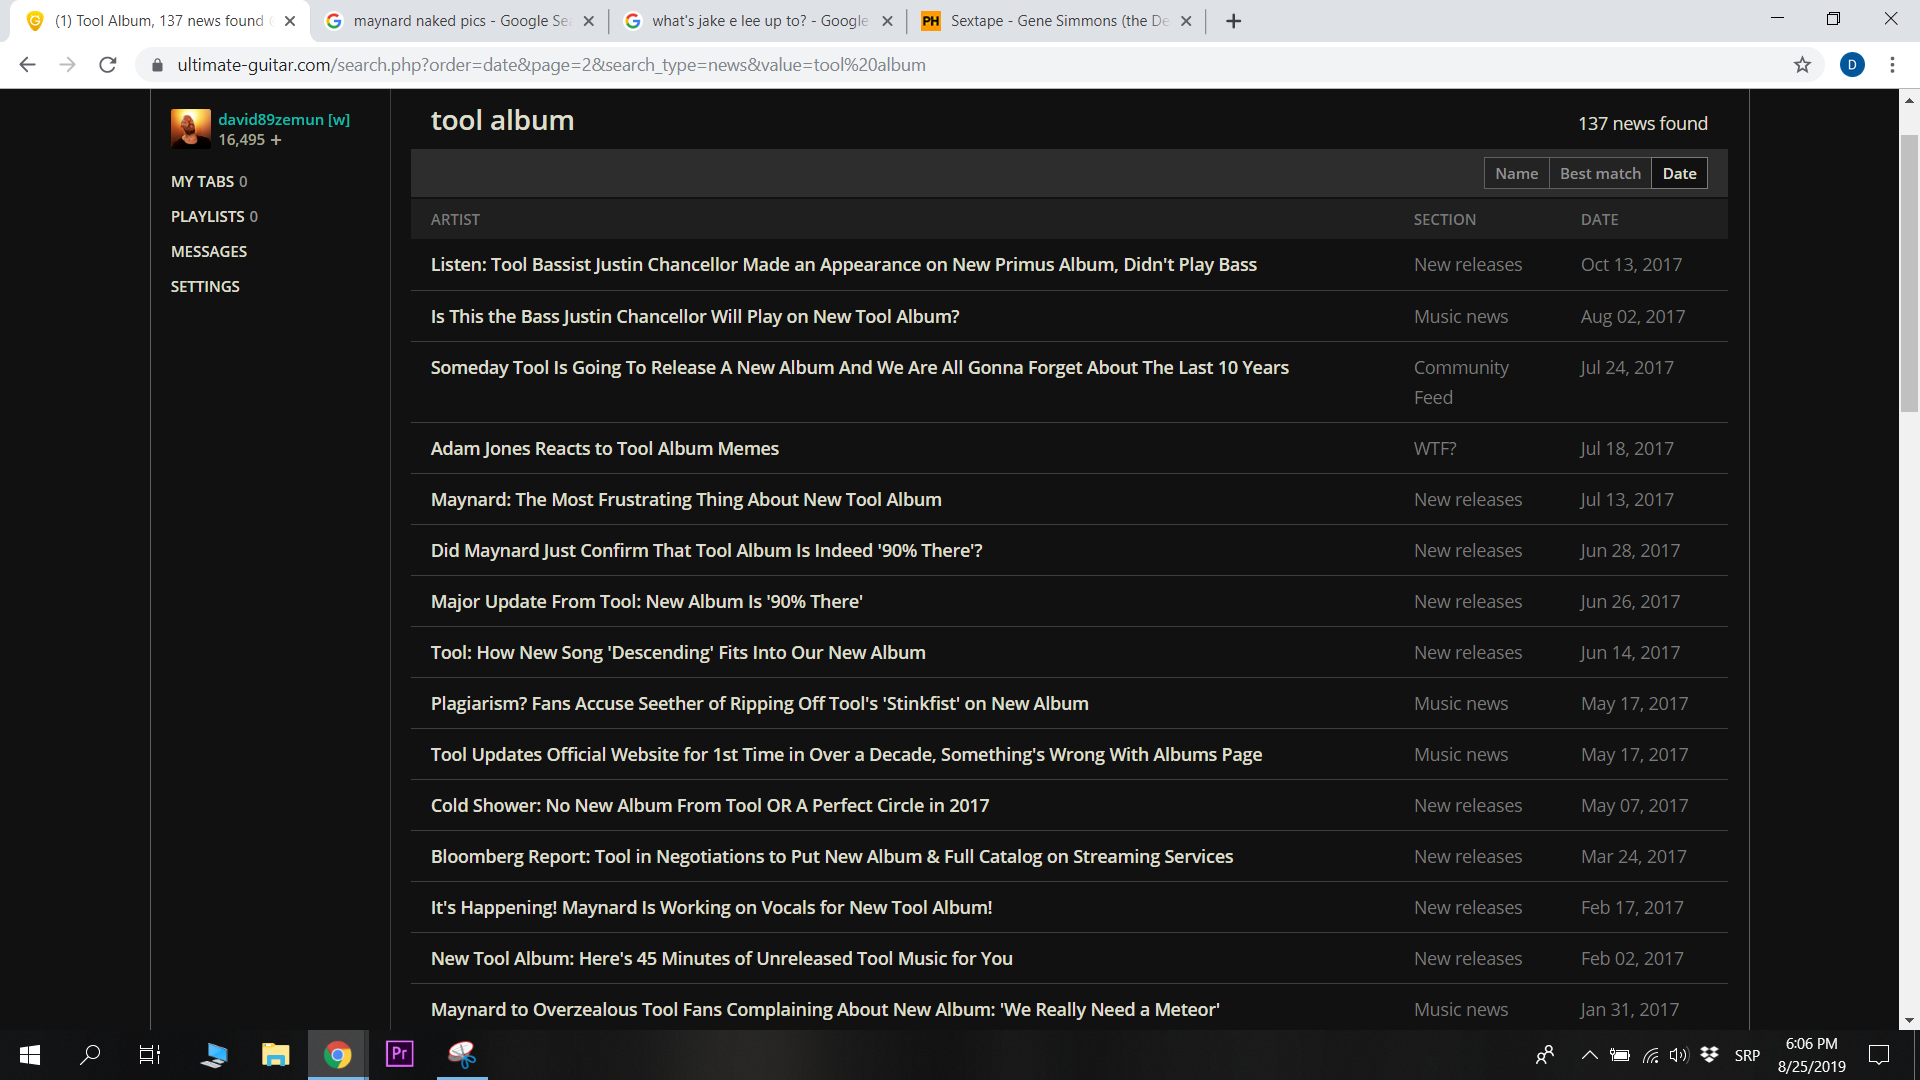Open a new browser tab

(1233, 21)
